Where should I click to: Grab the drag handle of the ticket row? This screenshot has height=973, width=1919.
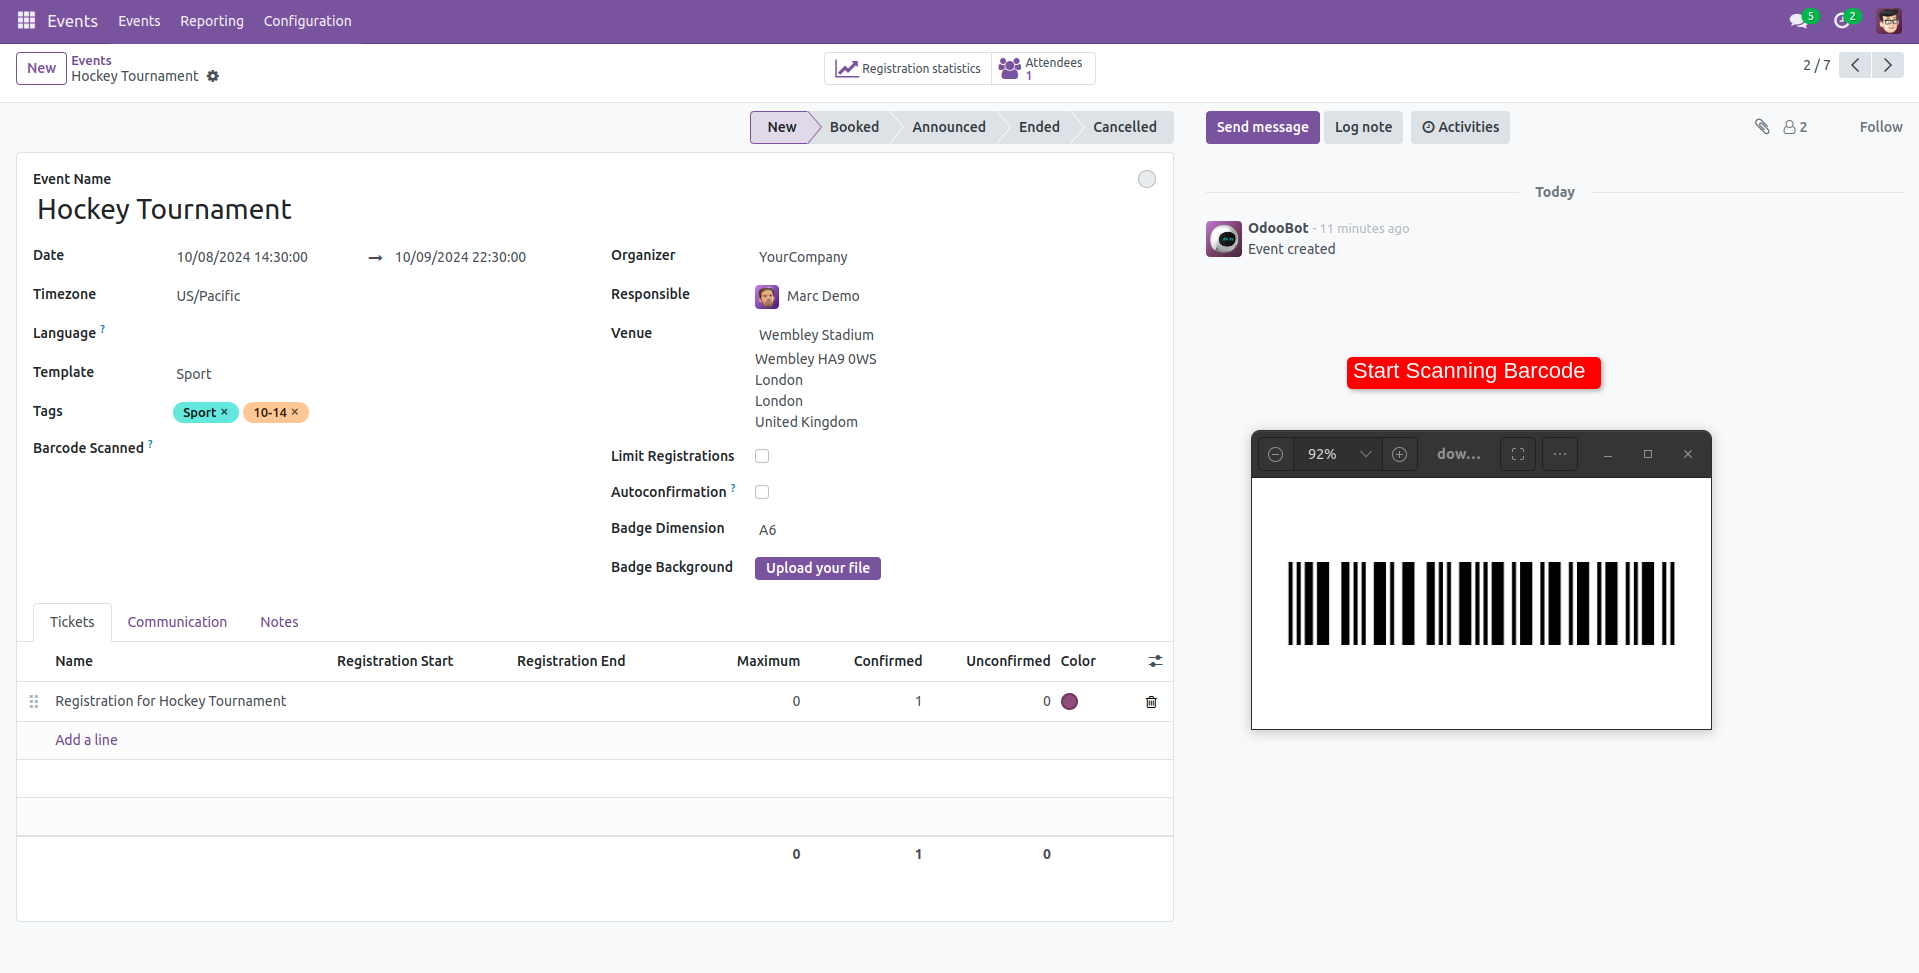[x=34, y=702]
